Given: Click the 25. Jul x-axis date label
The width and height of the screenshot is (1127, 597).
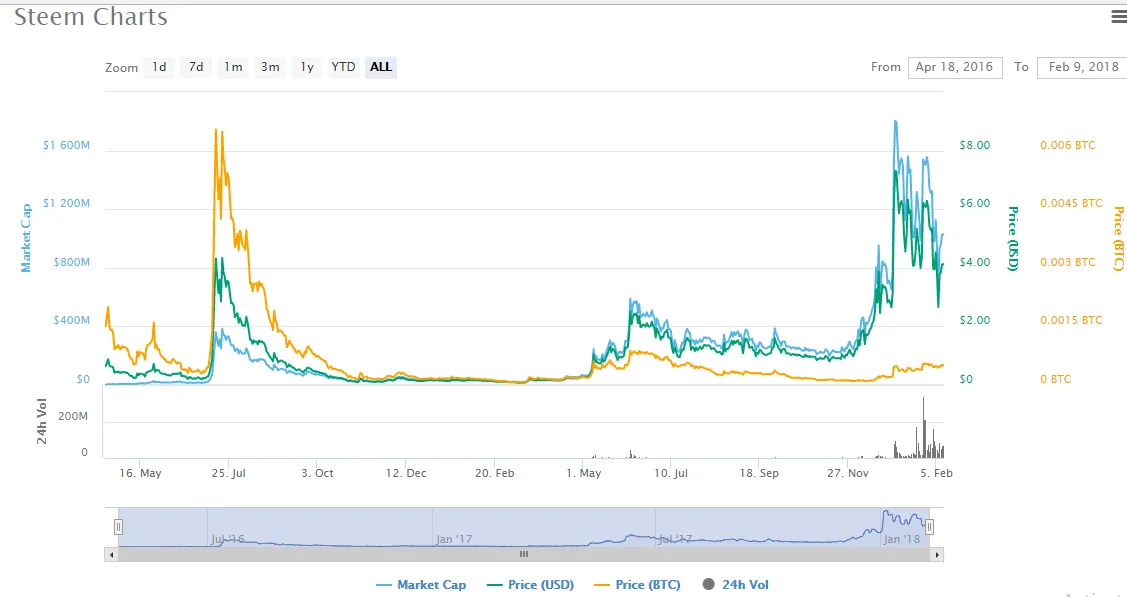Looking at the screenshot, I should (229, 473).
